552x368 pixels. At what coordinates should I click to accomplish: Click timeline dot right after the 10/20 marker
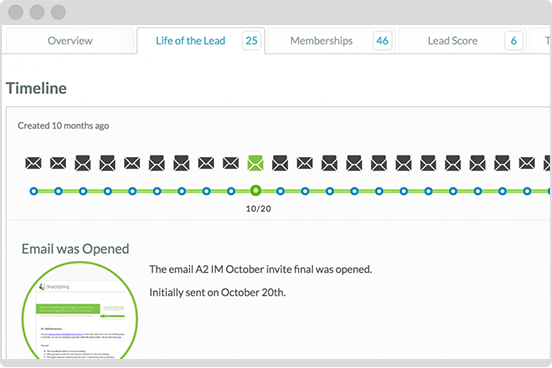coord(280,191)
